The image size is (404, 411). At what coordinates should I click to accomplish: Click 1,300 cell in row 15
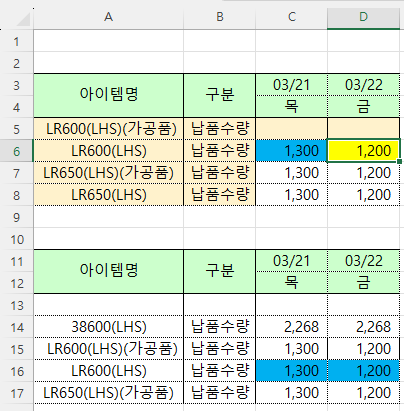click(x=292, y=349)
